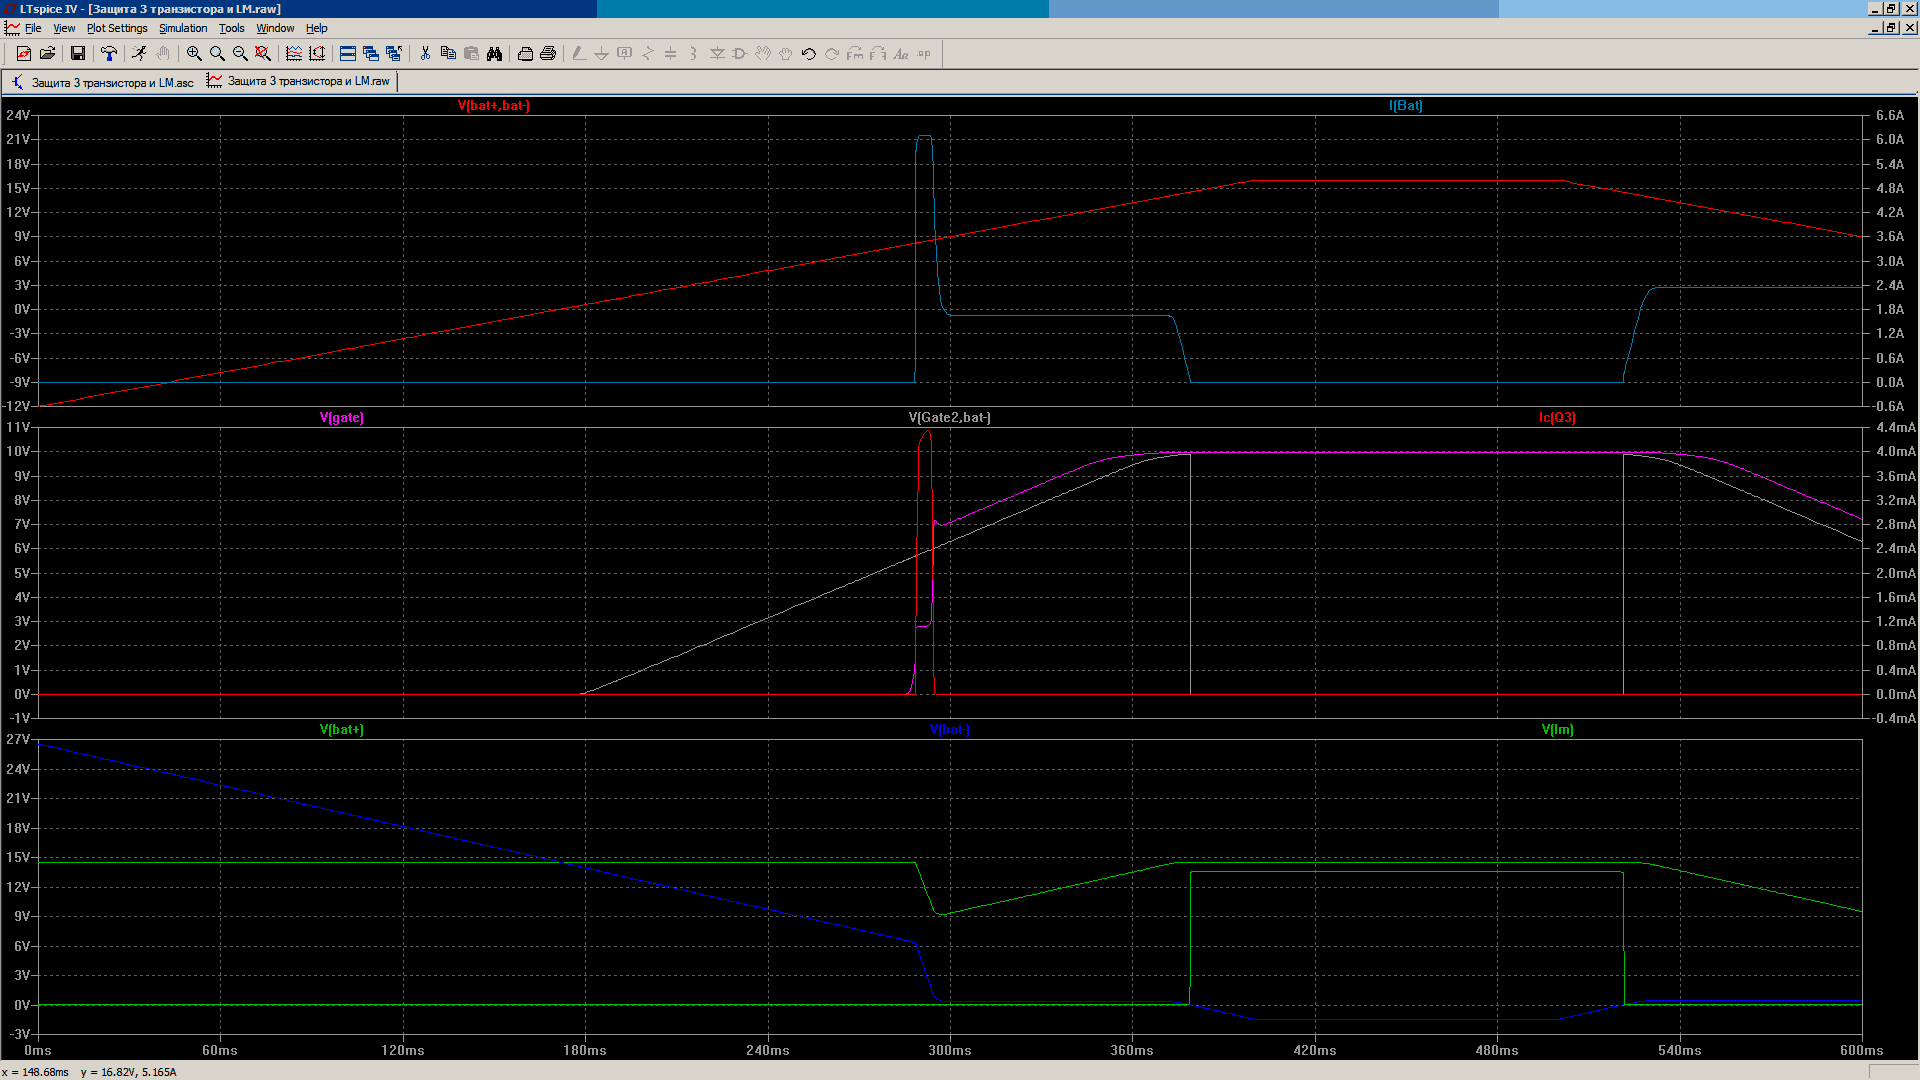
Task: Click the I(Bat) trace label
Action: pyautogui.click(x=1406, y=105)
